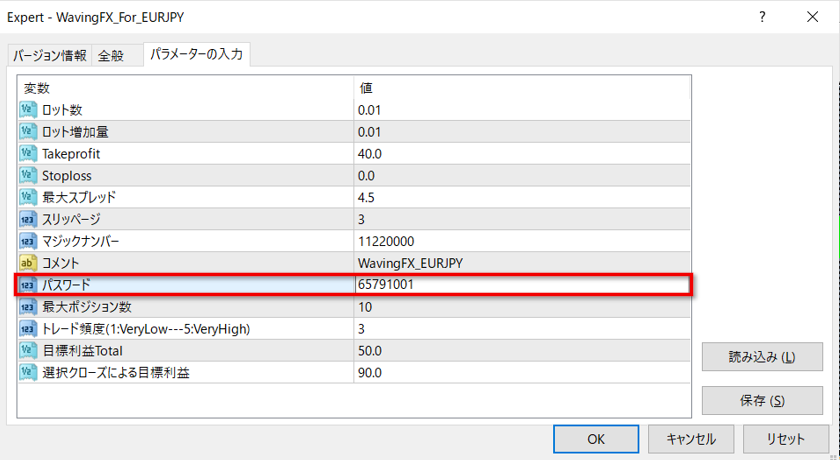Click the icon beside ロット数 row
The image size is (840, 460).
coord(28,110)
